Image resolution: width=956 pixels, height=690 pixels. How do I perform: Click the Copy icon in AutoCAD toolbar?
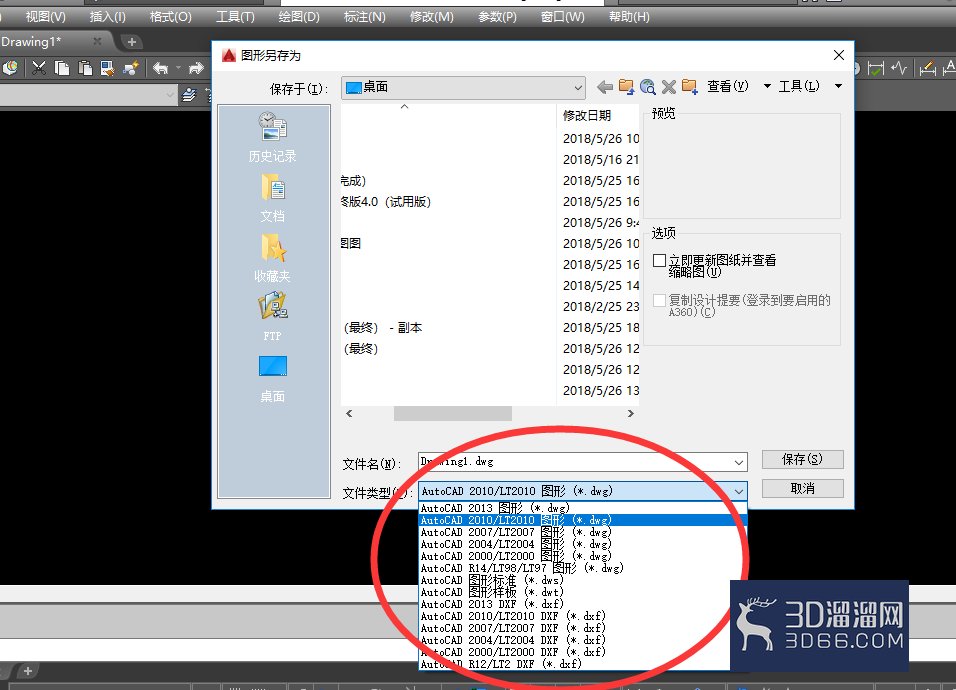pos(62,68)
